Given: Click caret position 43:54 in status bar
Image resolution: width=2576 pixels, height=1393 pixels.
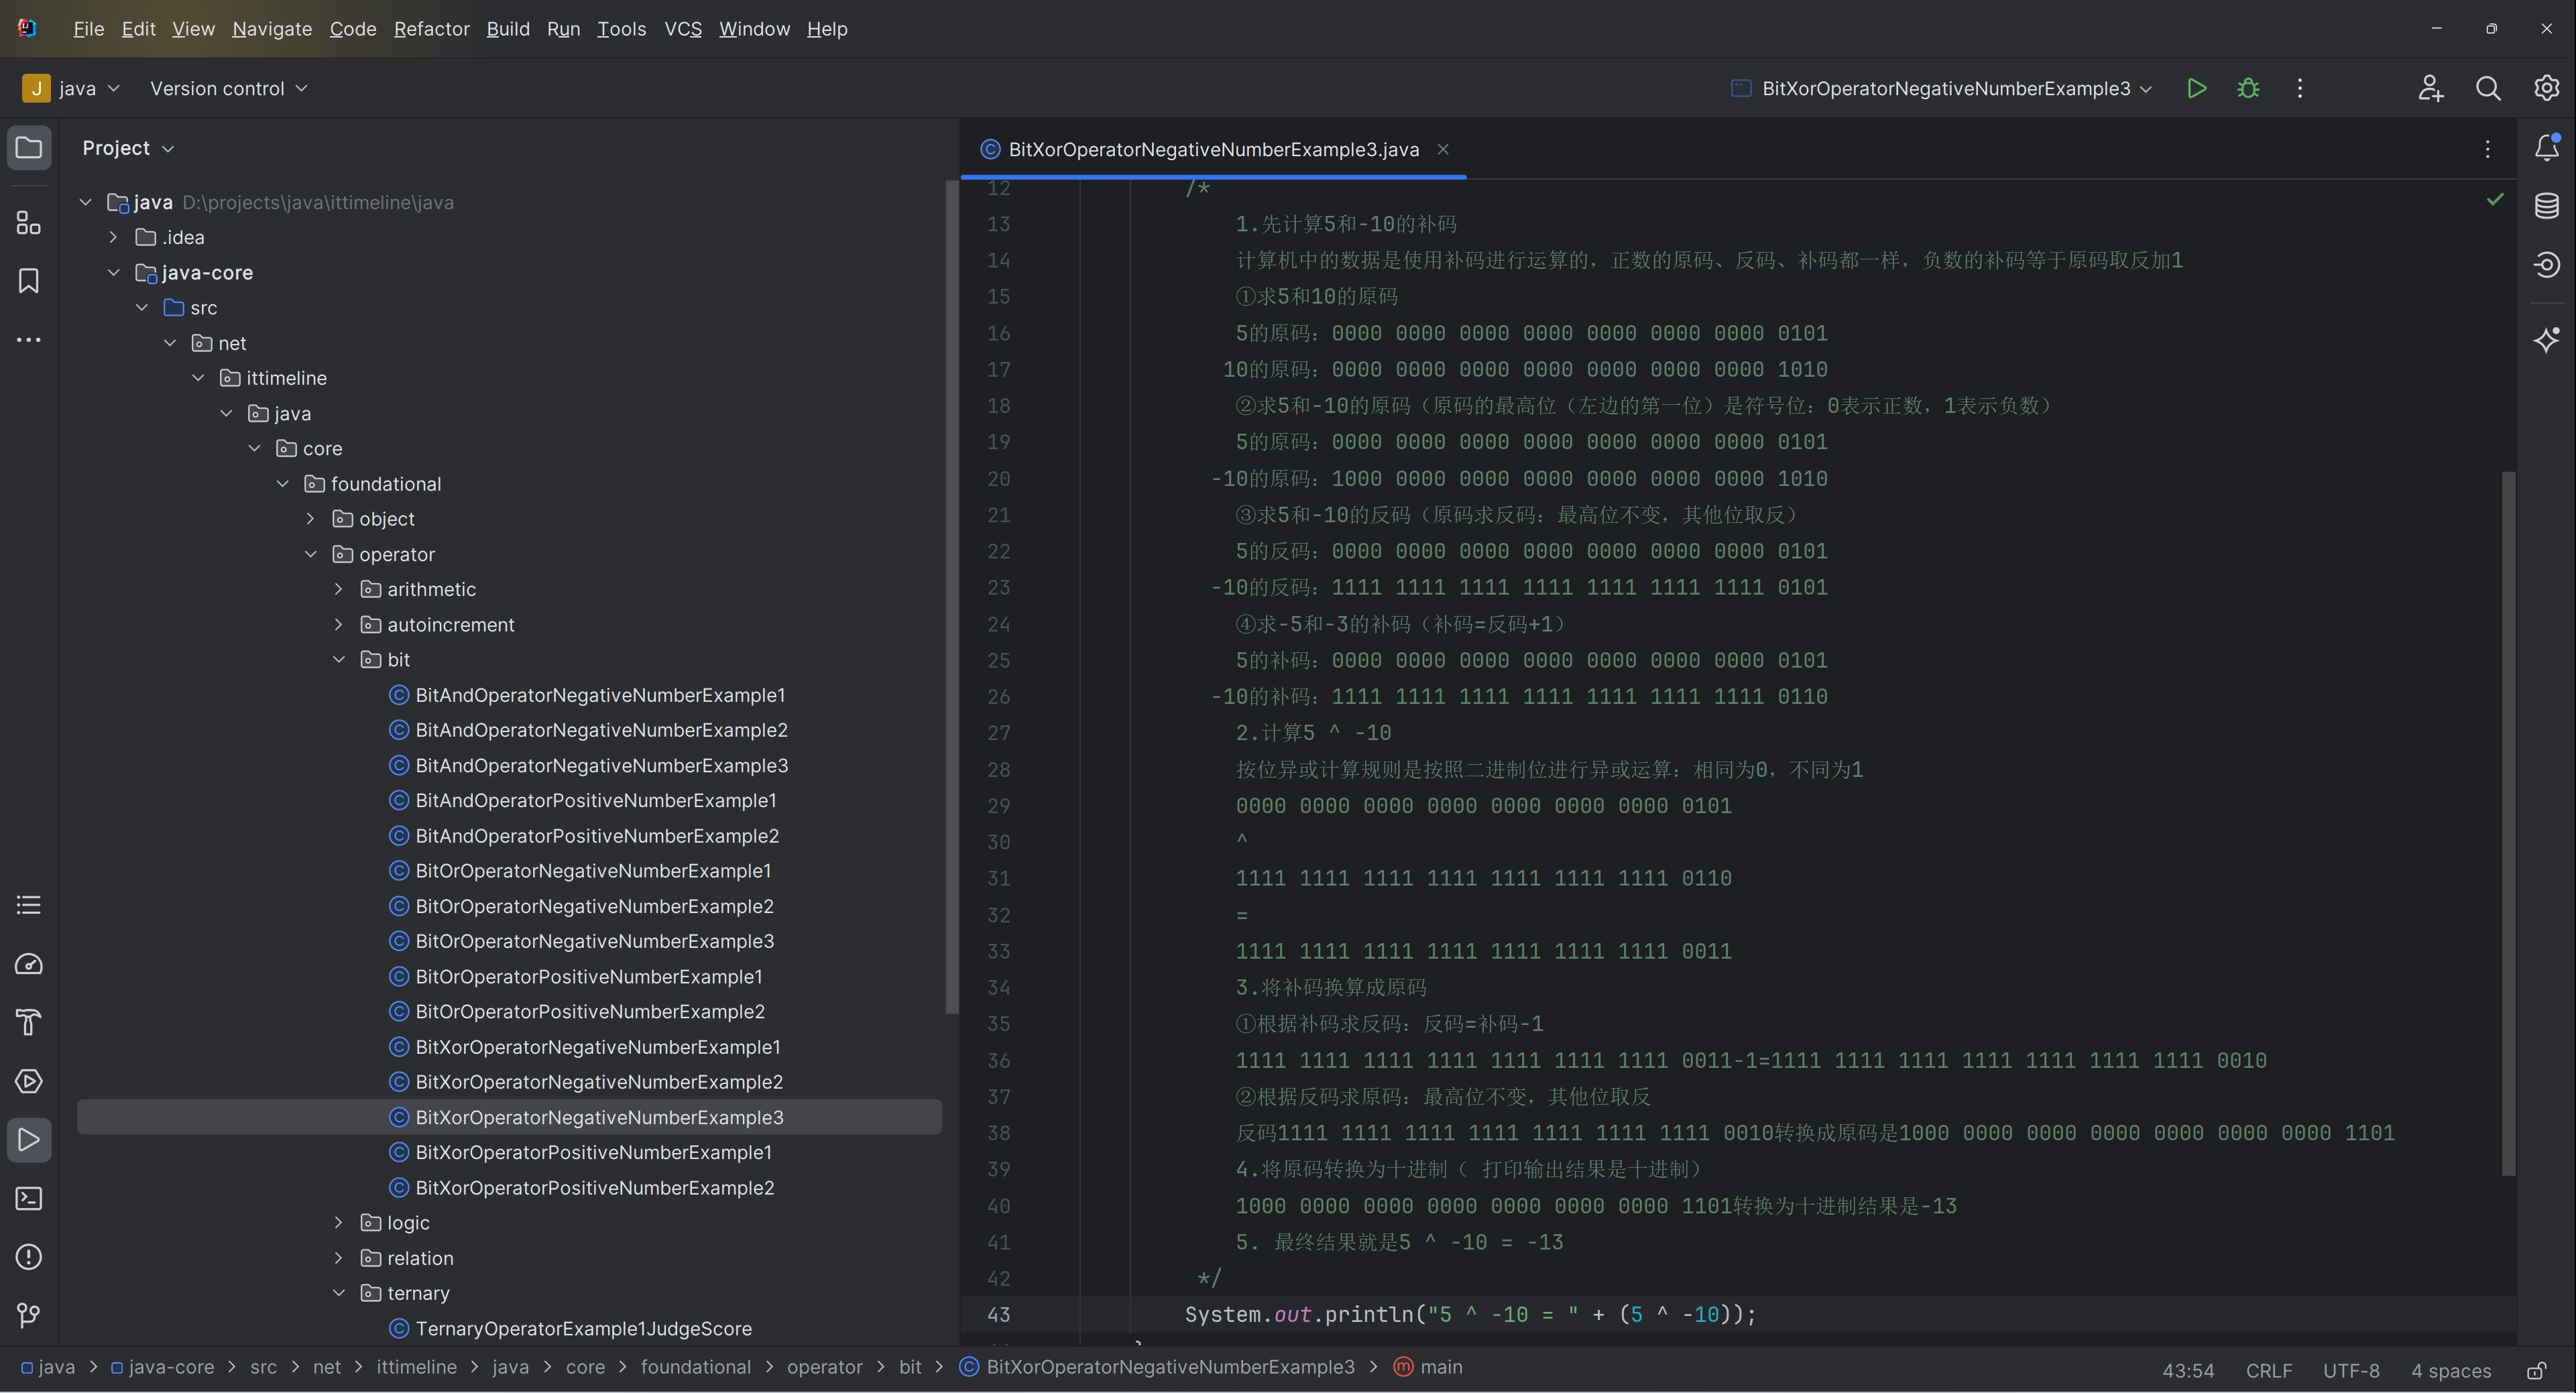Looking at the screenshot, I should pyautogui.click(x=2188, y=1370).
